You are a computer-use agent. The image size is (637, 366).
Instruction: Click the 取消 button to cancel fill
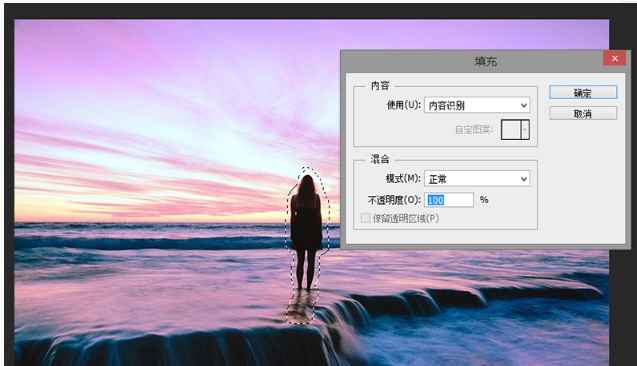pyautogui.click(x=583, y=113)
